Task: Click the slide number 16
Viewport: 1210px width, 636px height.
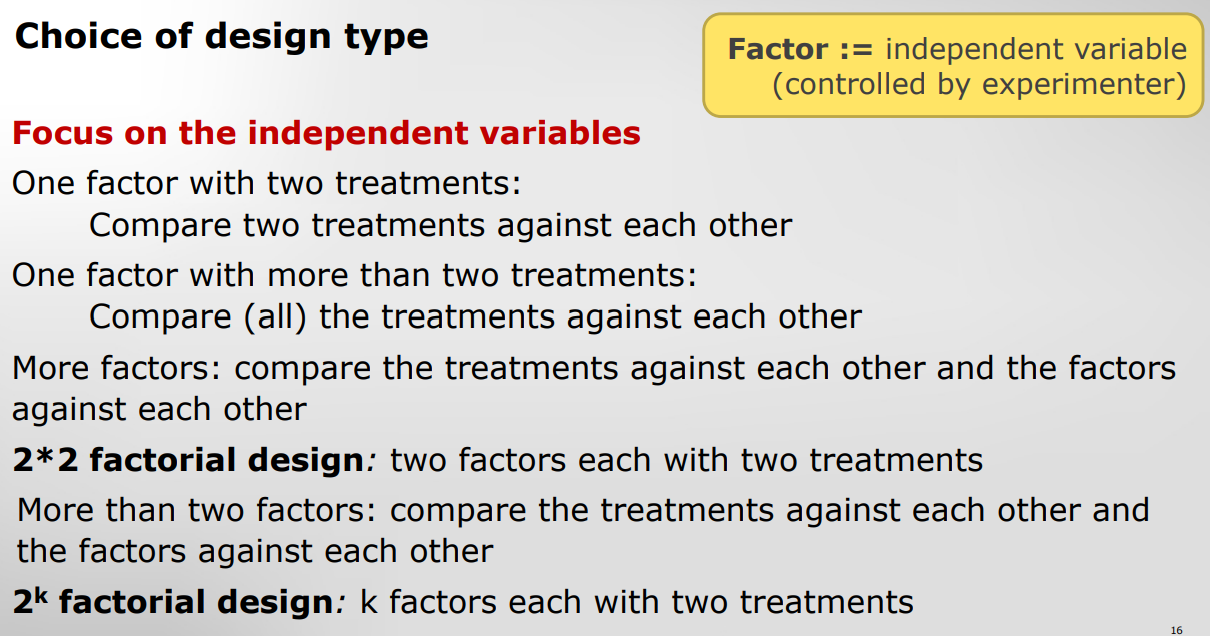Action: click(1176, 630)
